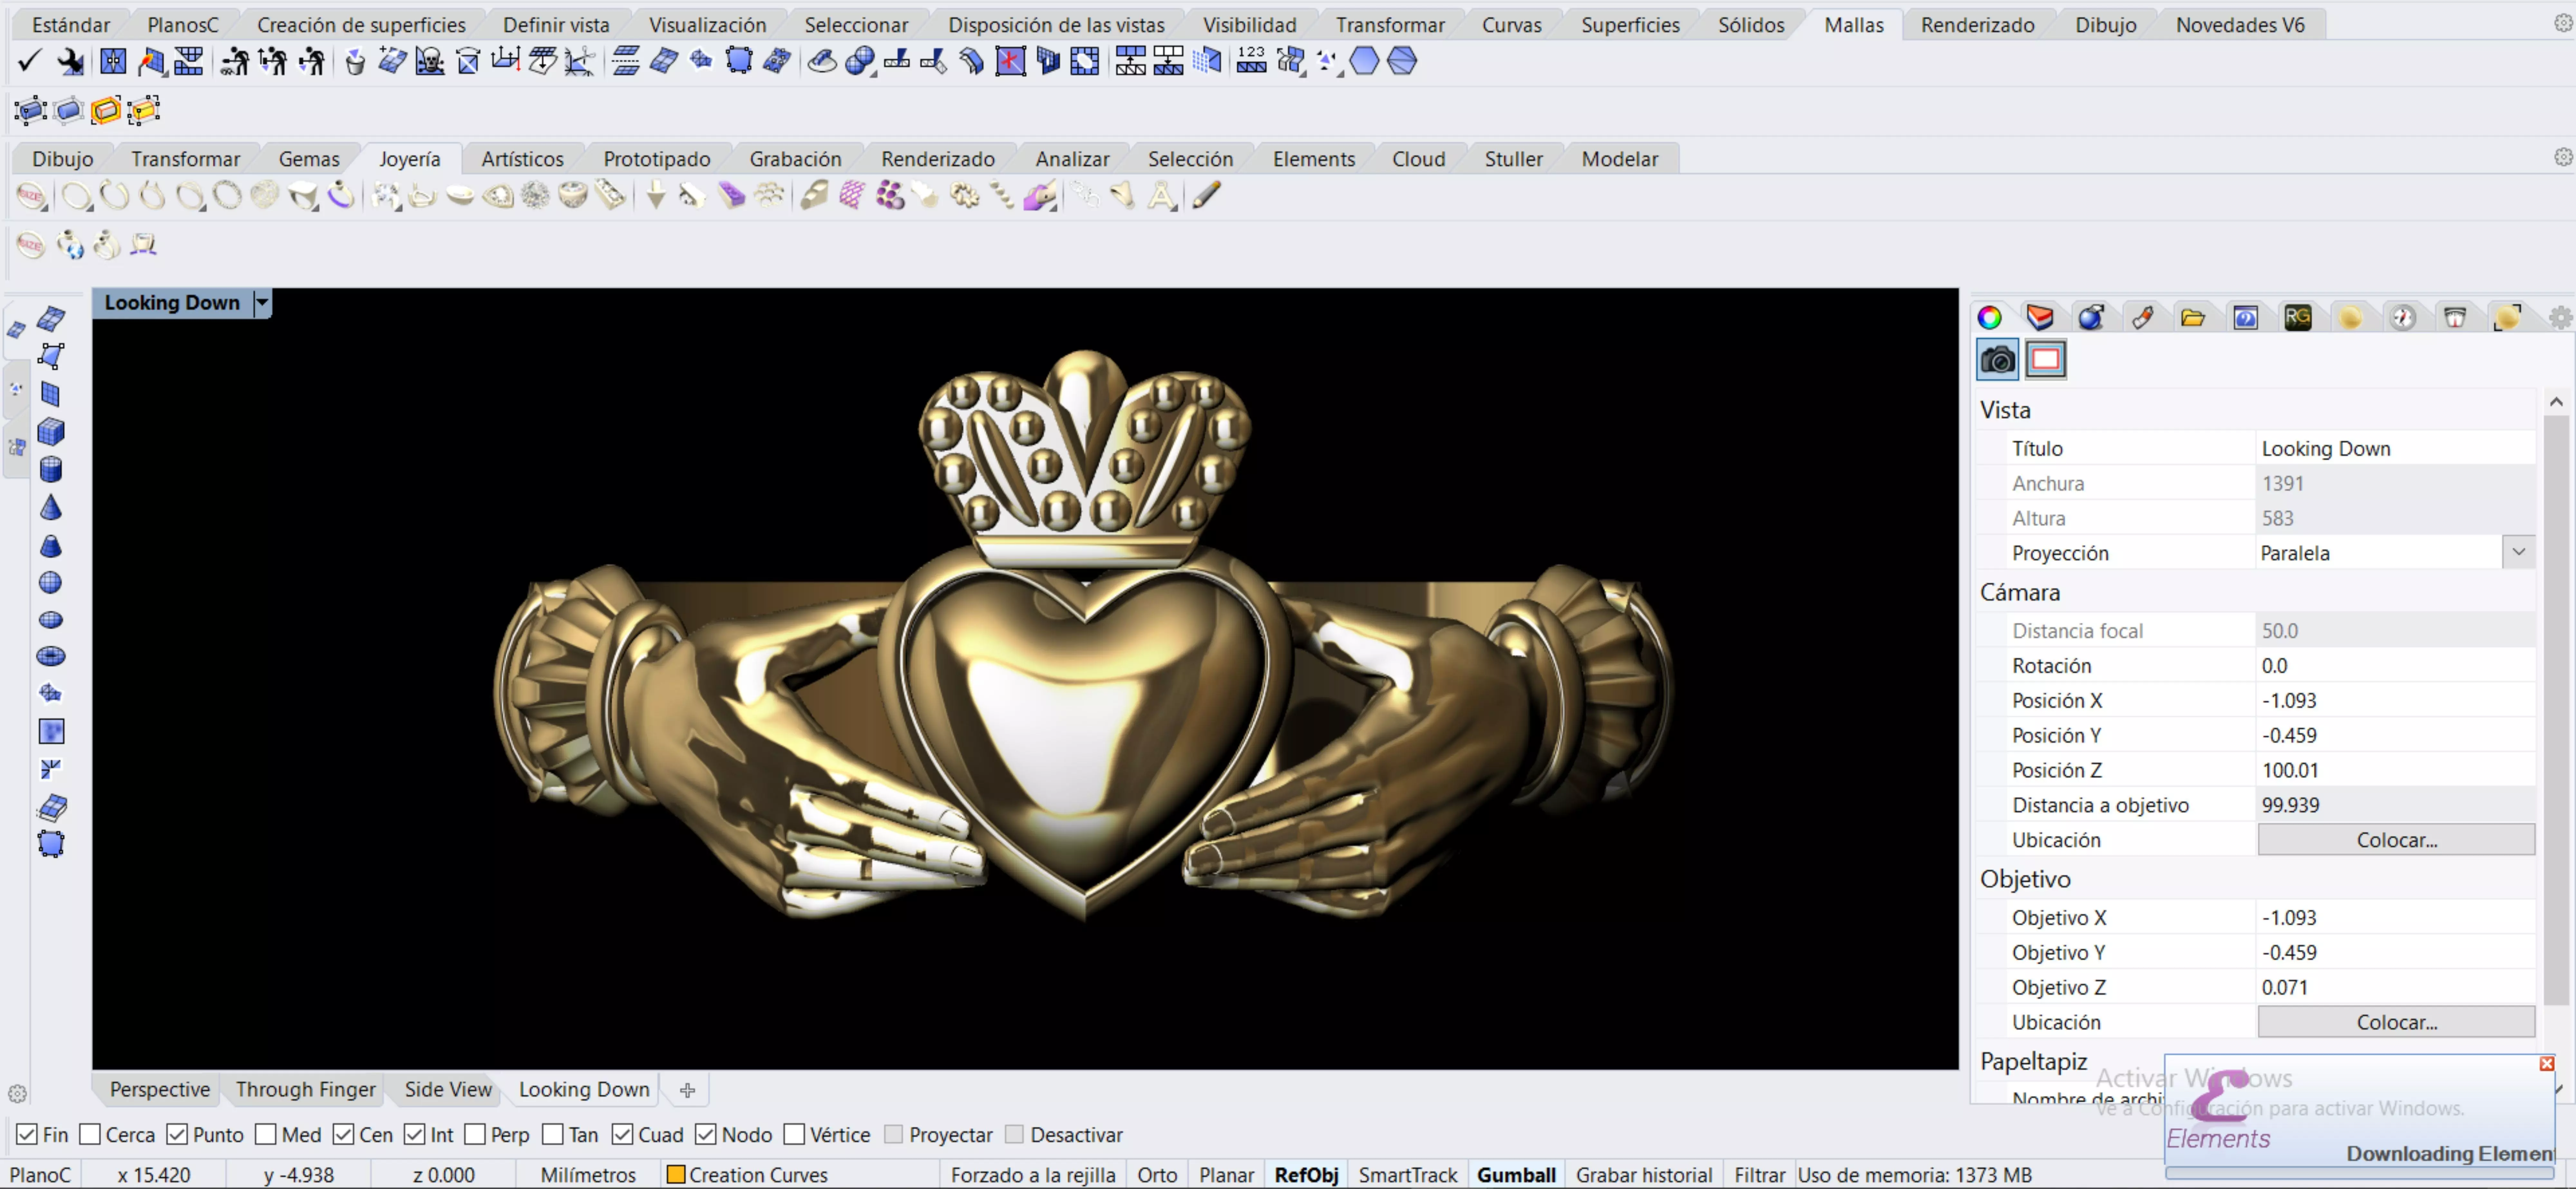Open the help question mark panel icon

[2246, 318]
